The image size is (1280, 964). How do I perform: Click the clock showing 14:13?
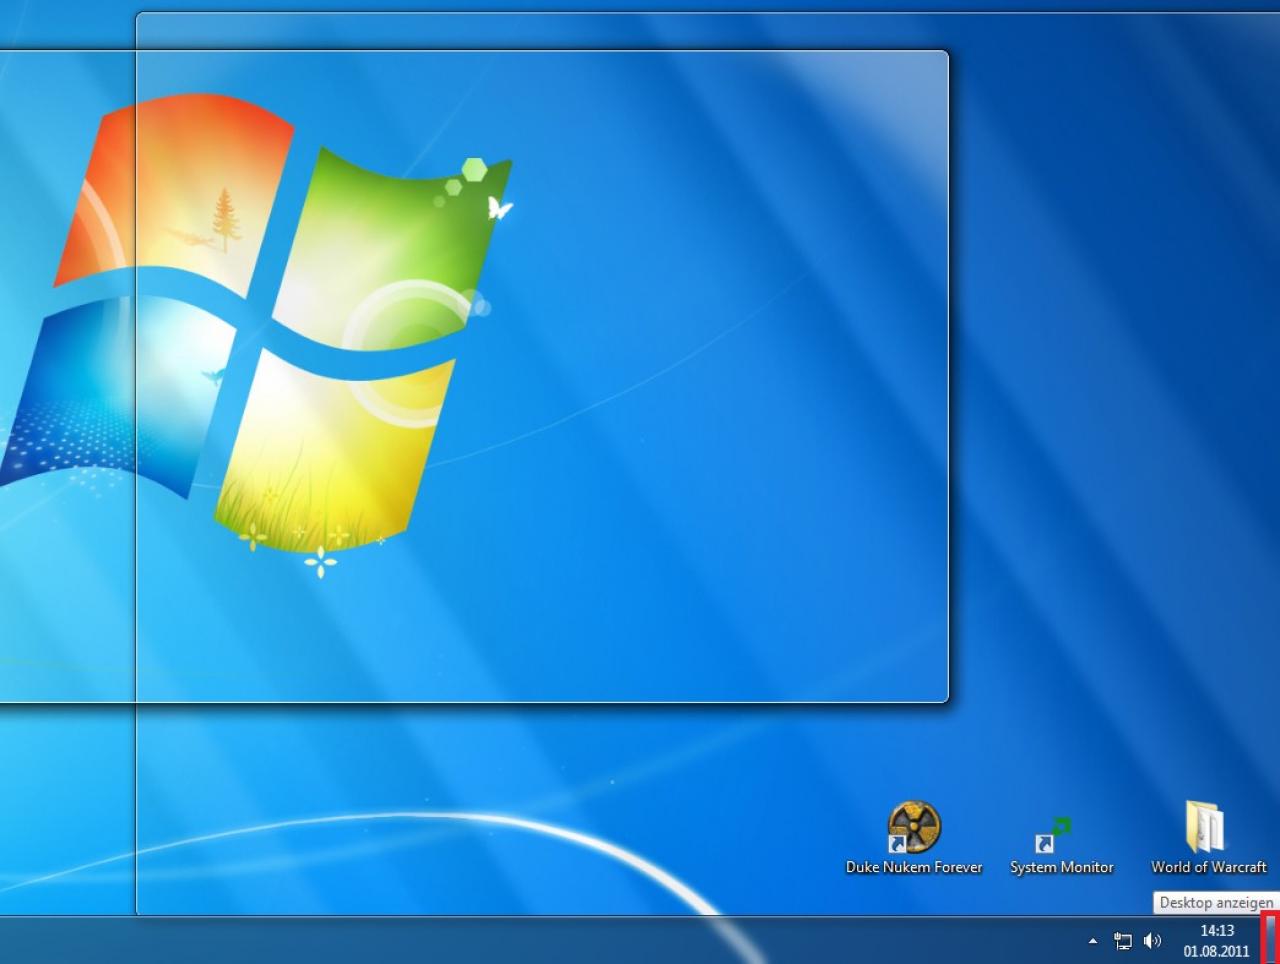click(1217, 931)
